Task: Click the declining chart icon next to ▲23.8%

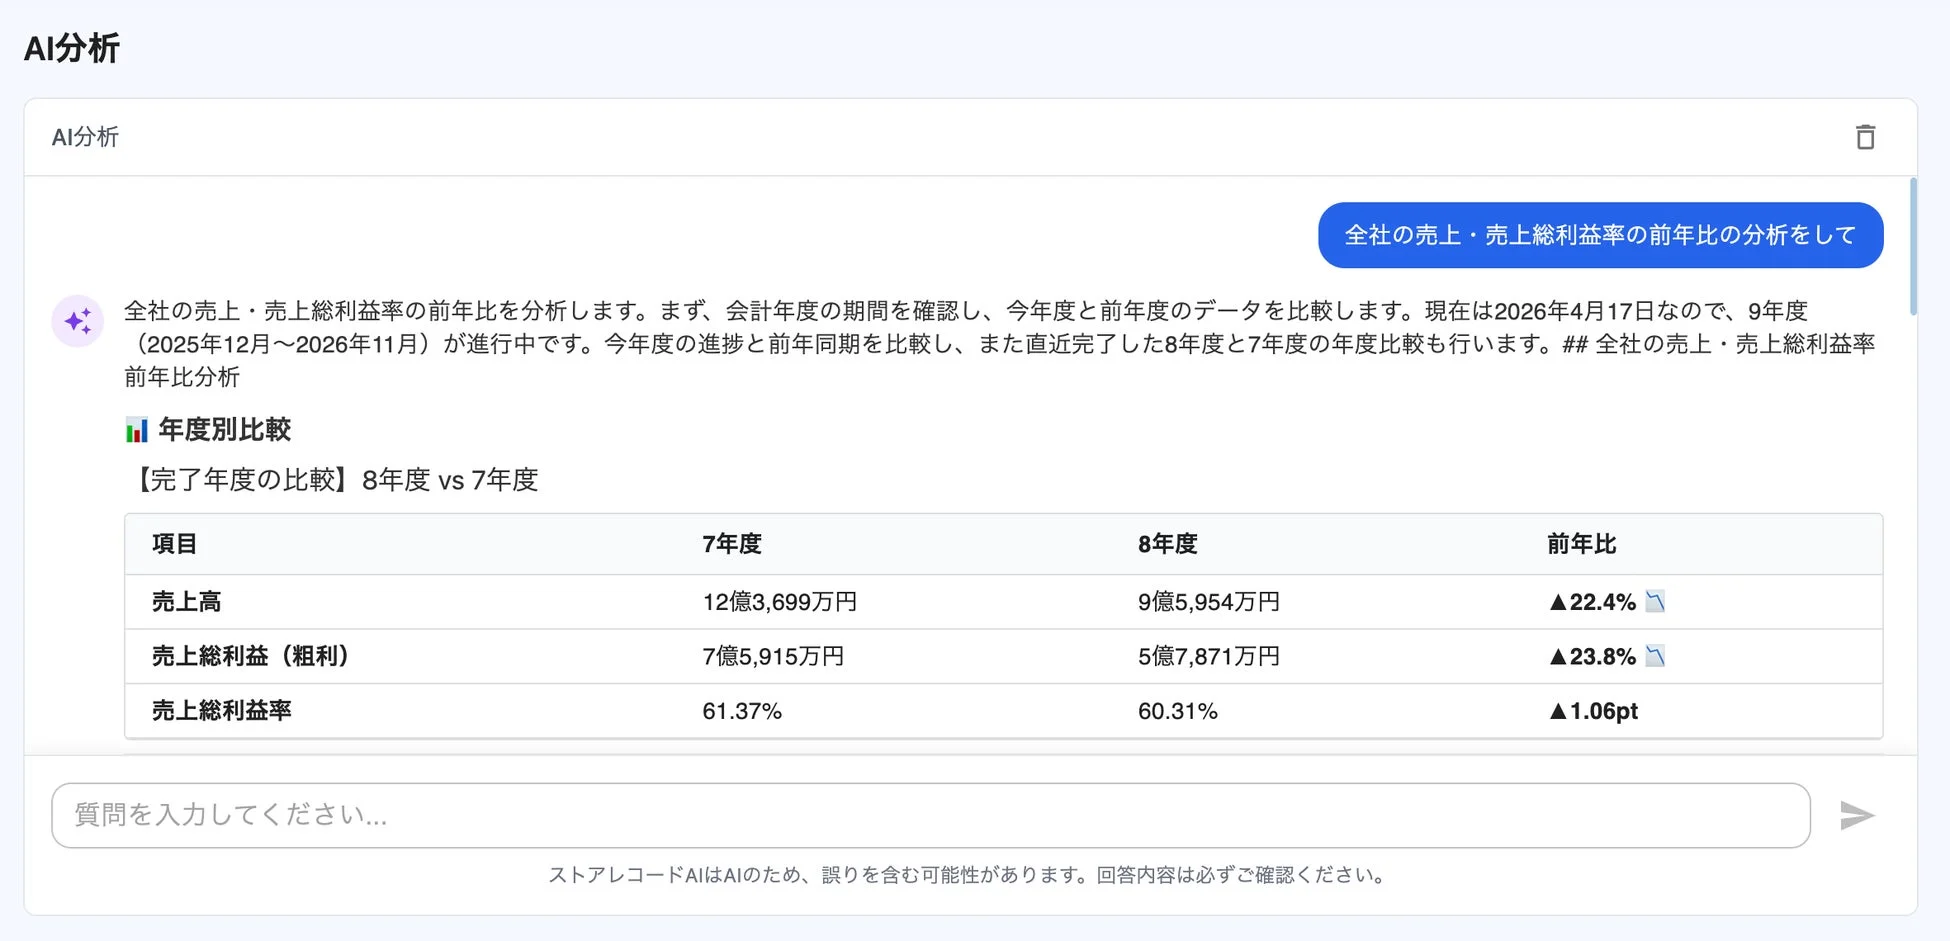Action: [1656, 656]
